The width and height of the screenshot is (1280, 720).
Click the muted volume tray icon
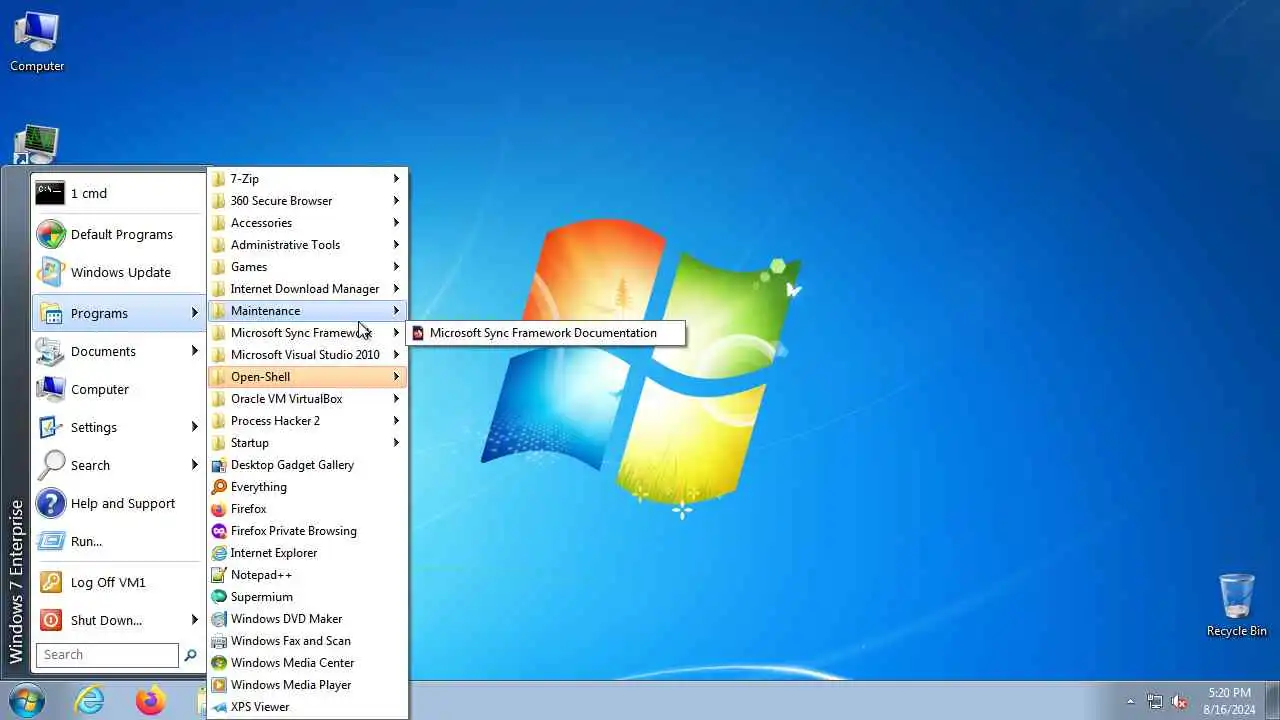coord(1180,701)
